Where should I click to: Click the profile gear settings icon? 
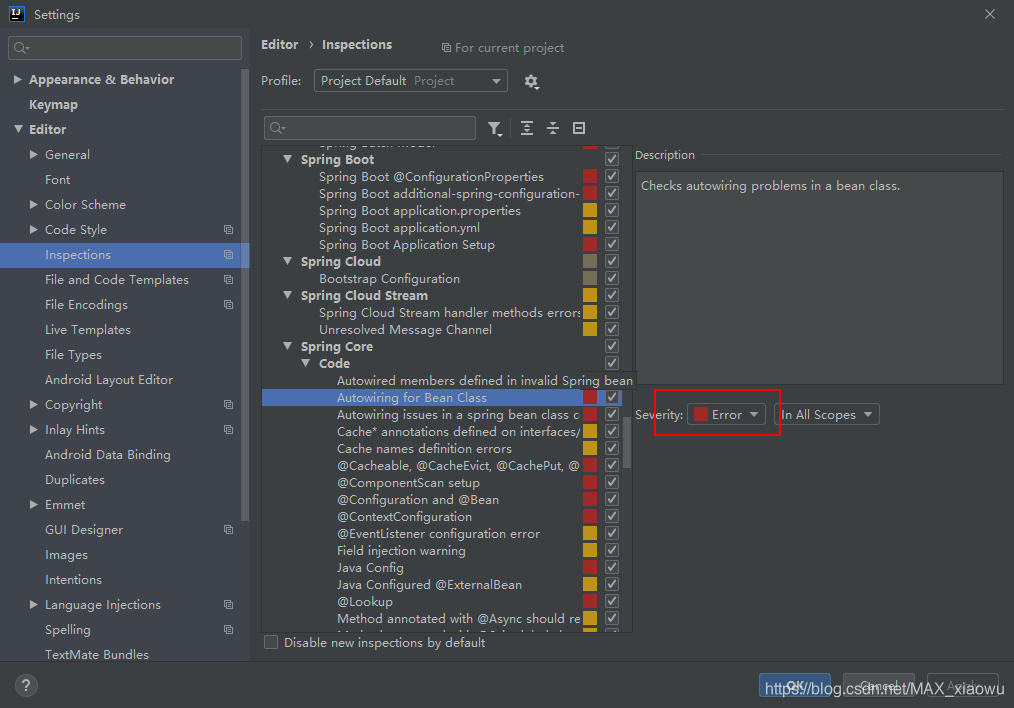531,81
